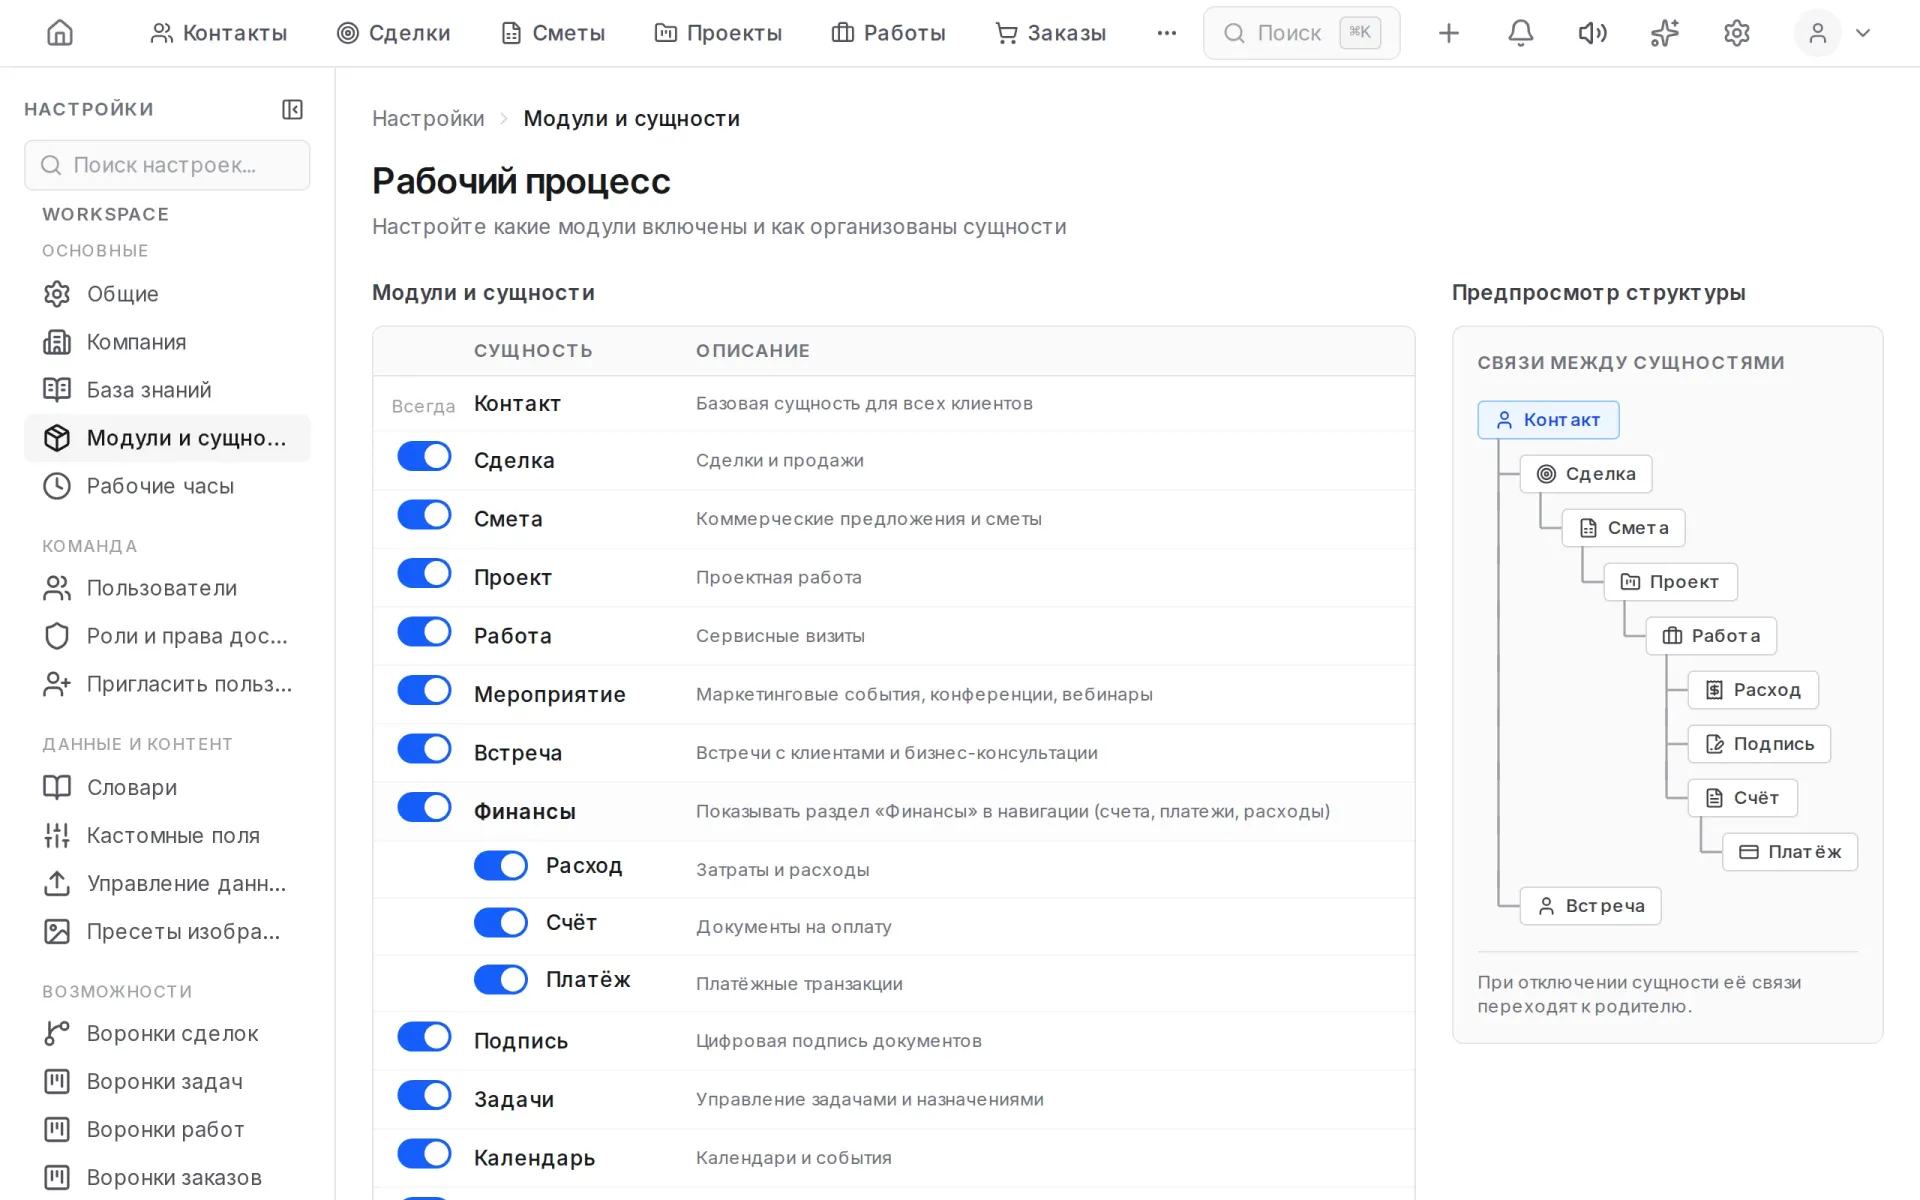Open the AI sparkles assistant icon

pos(1664,33)
